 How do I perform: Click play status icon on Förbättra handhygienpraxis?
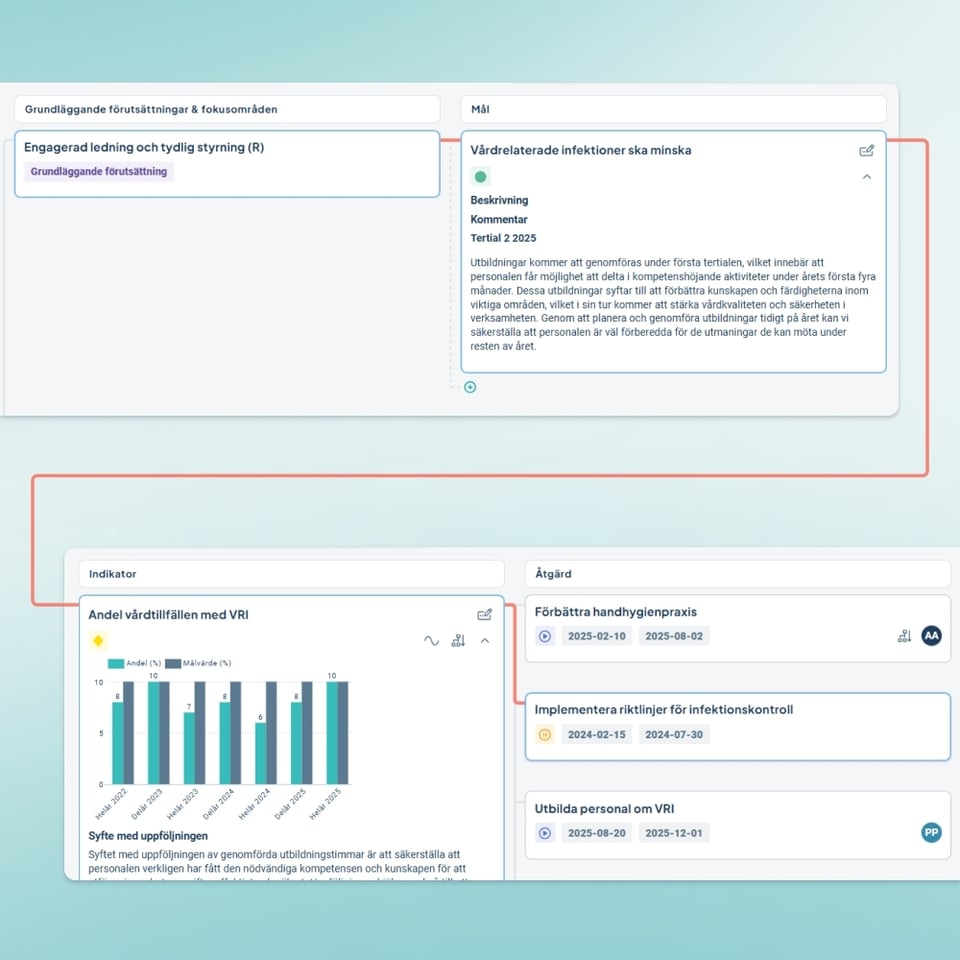[x=545, y=636]
